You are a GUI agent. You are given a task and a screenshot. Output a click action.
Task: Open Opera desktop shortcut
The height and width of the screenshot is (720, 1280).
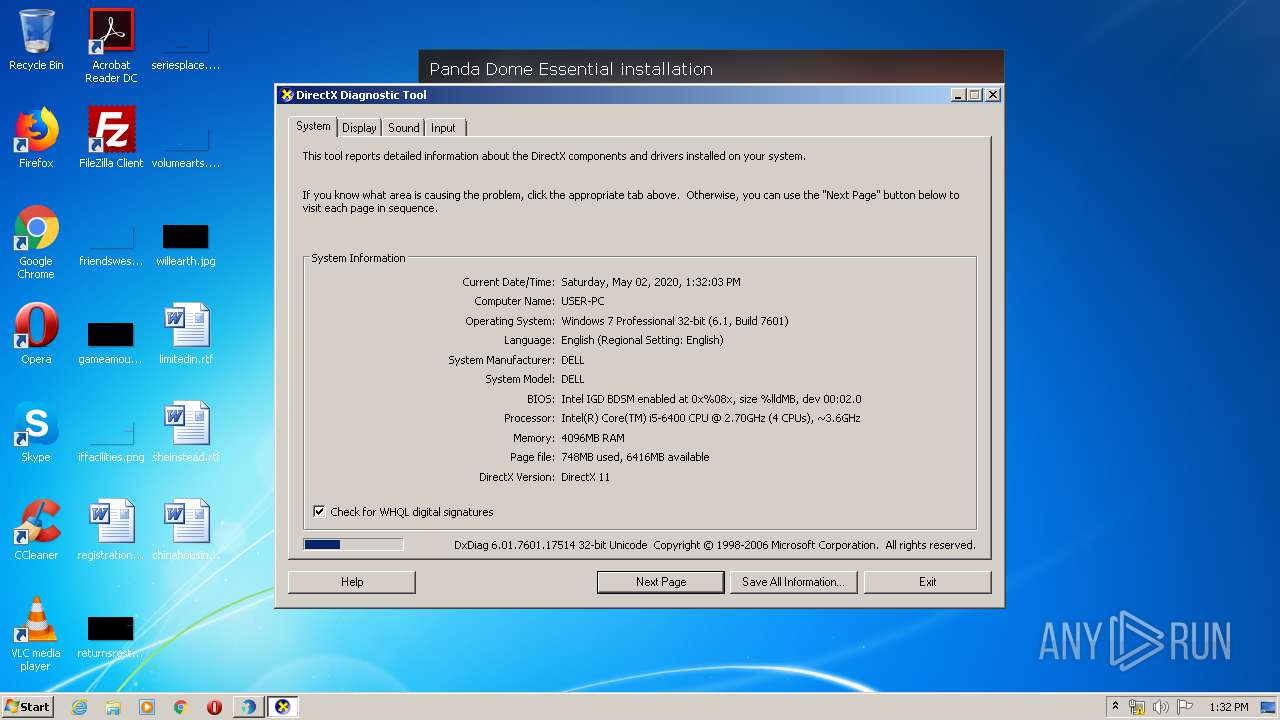click(x=36, y=334)
